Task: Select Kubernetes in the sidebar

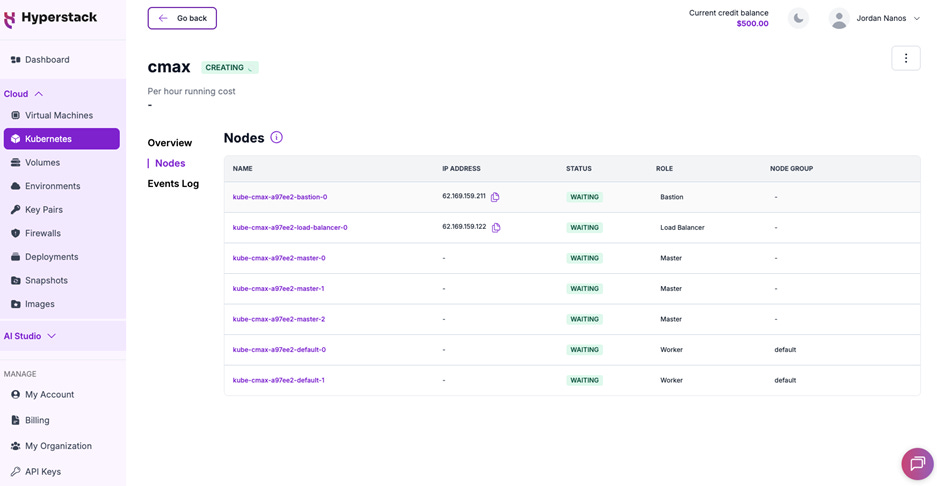Action: [62, 139]
